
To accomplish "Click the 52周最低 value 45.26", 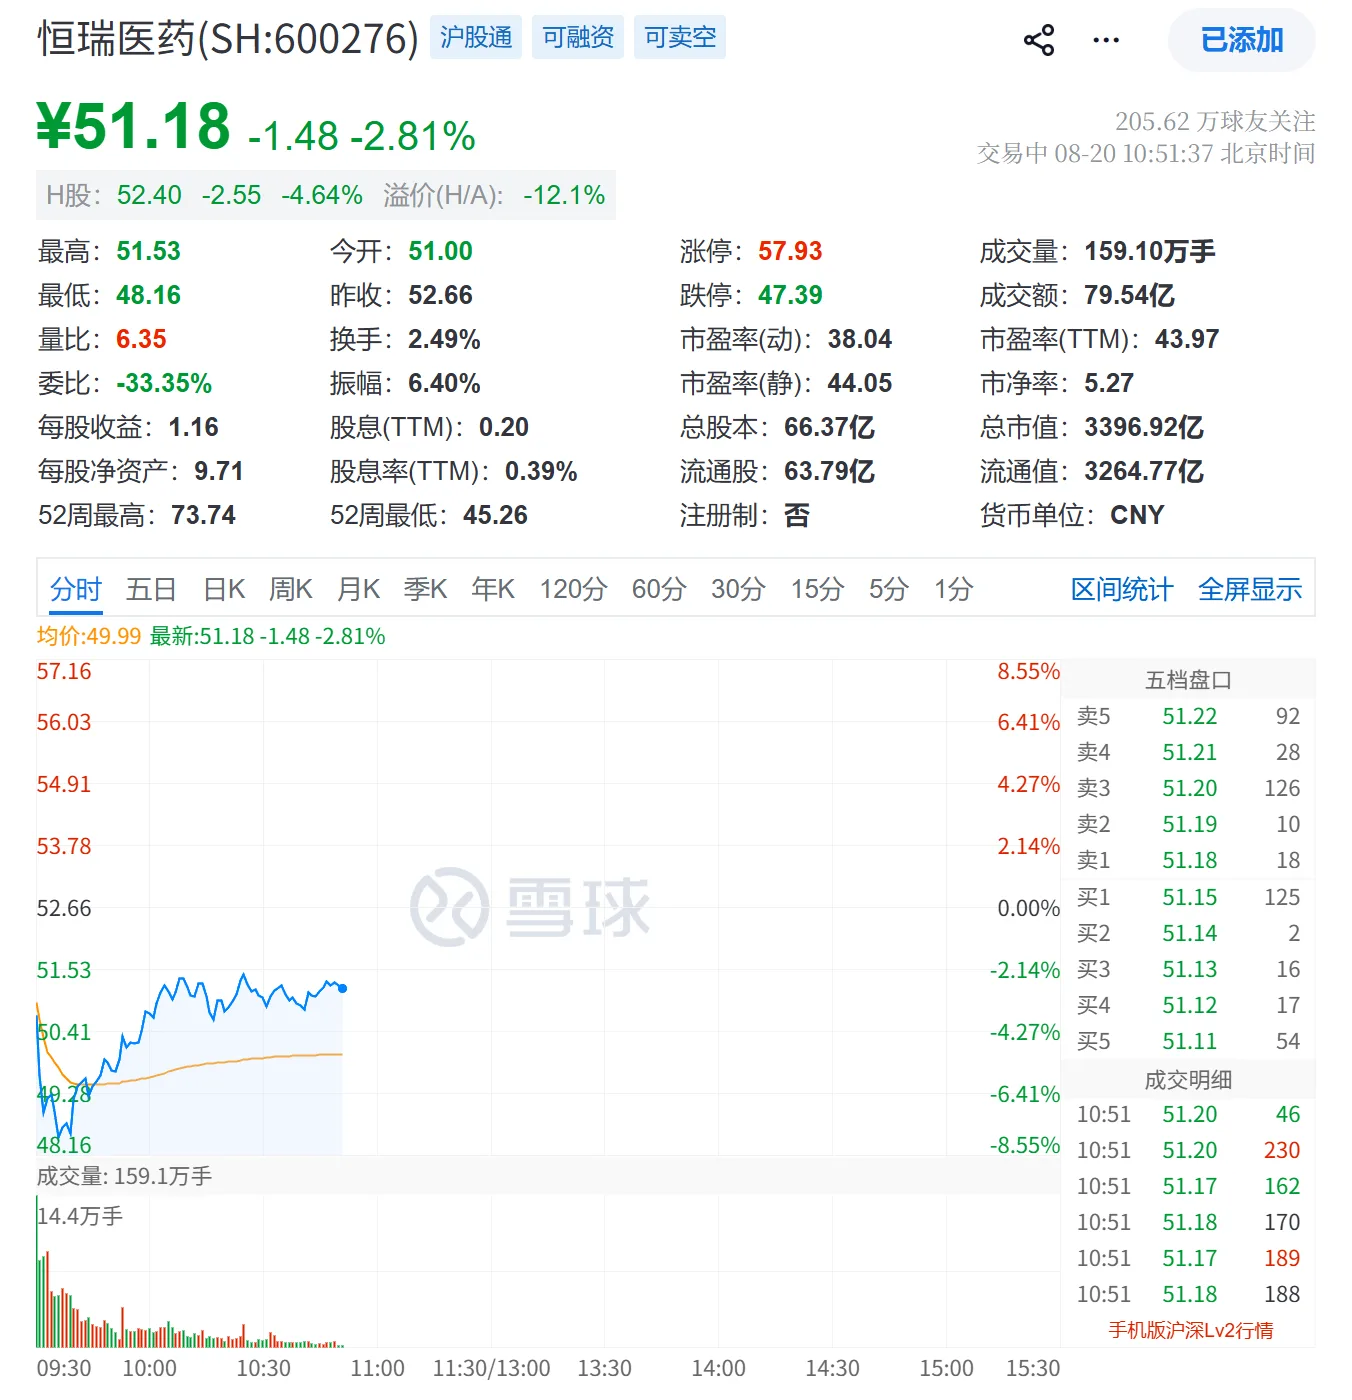I will (x=495, y=515).
